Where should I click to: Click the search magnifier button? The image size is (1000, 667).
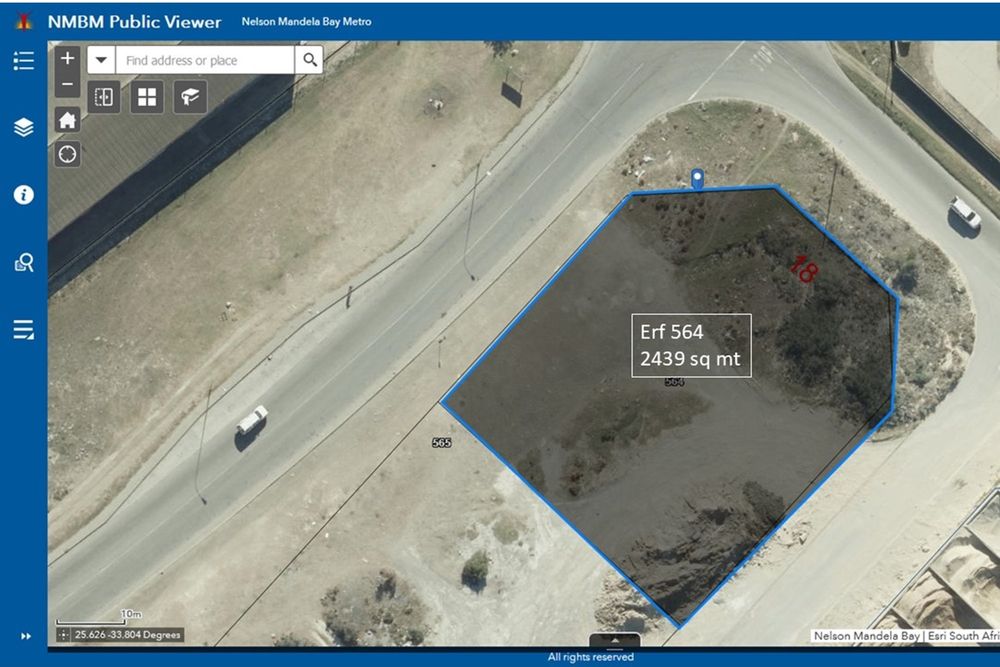point(310,60)
